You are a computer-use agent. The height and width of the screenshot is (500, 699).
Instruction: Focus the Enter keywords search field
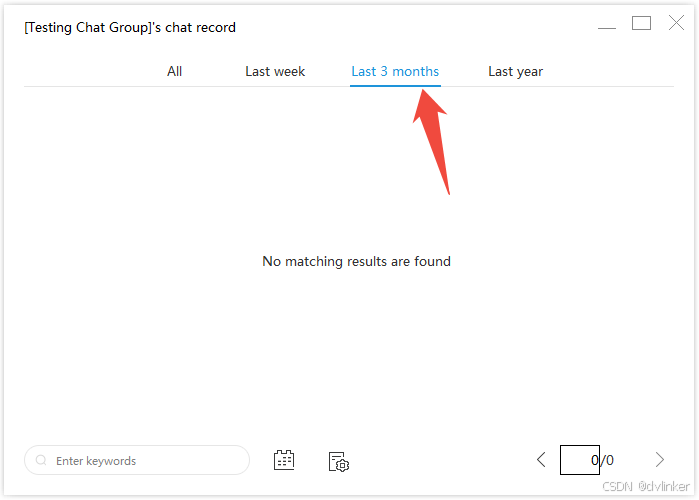pyautogui.click(x=137, y=460)
